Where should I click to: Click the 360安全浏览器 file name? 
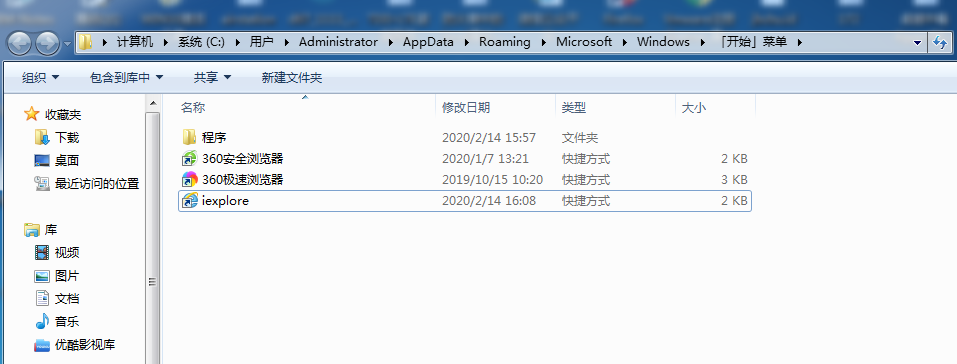242,159
